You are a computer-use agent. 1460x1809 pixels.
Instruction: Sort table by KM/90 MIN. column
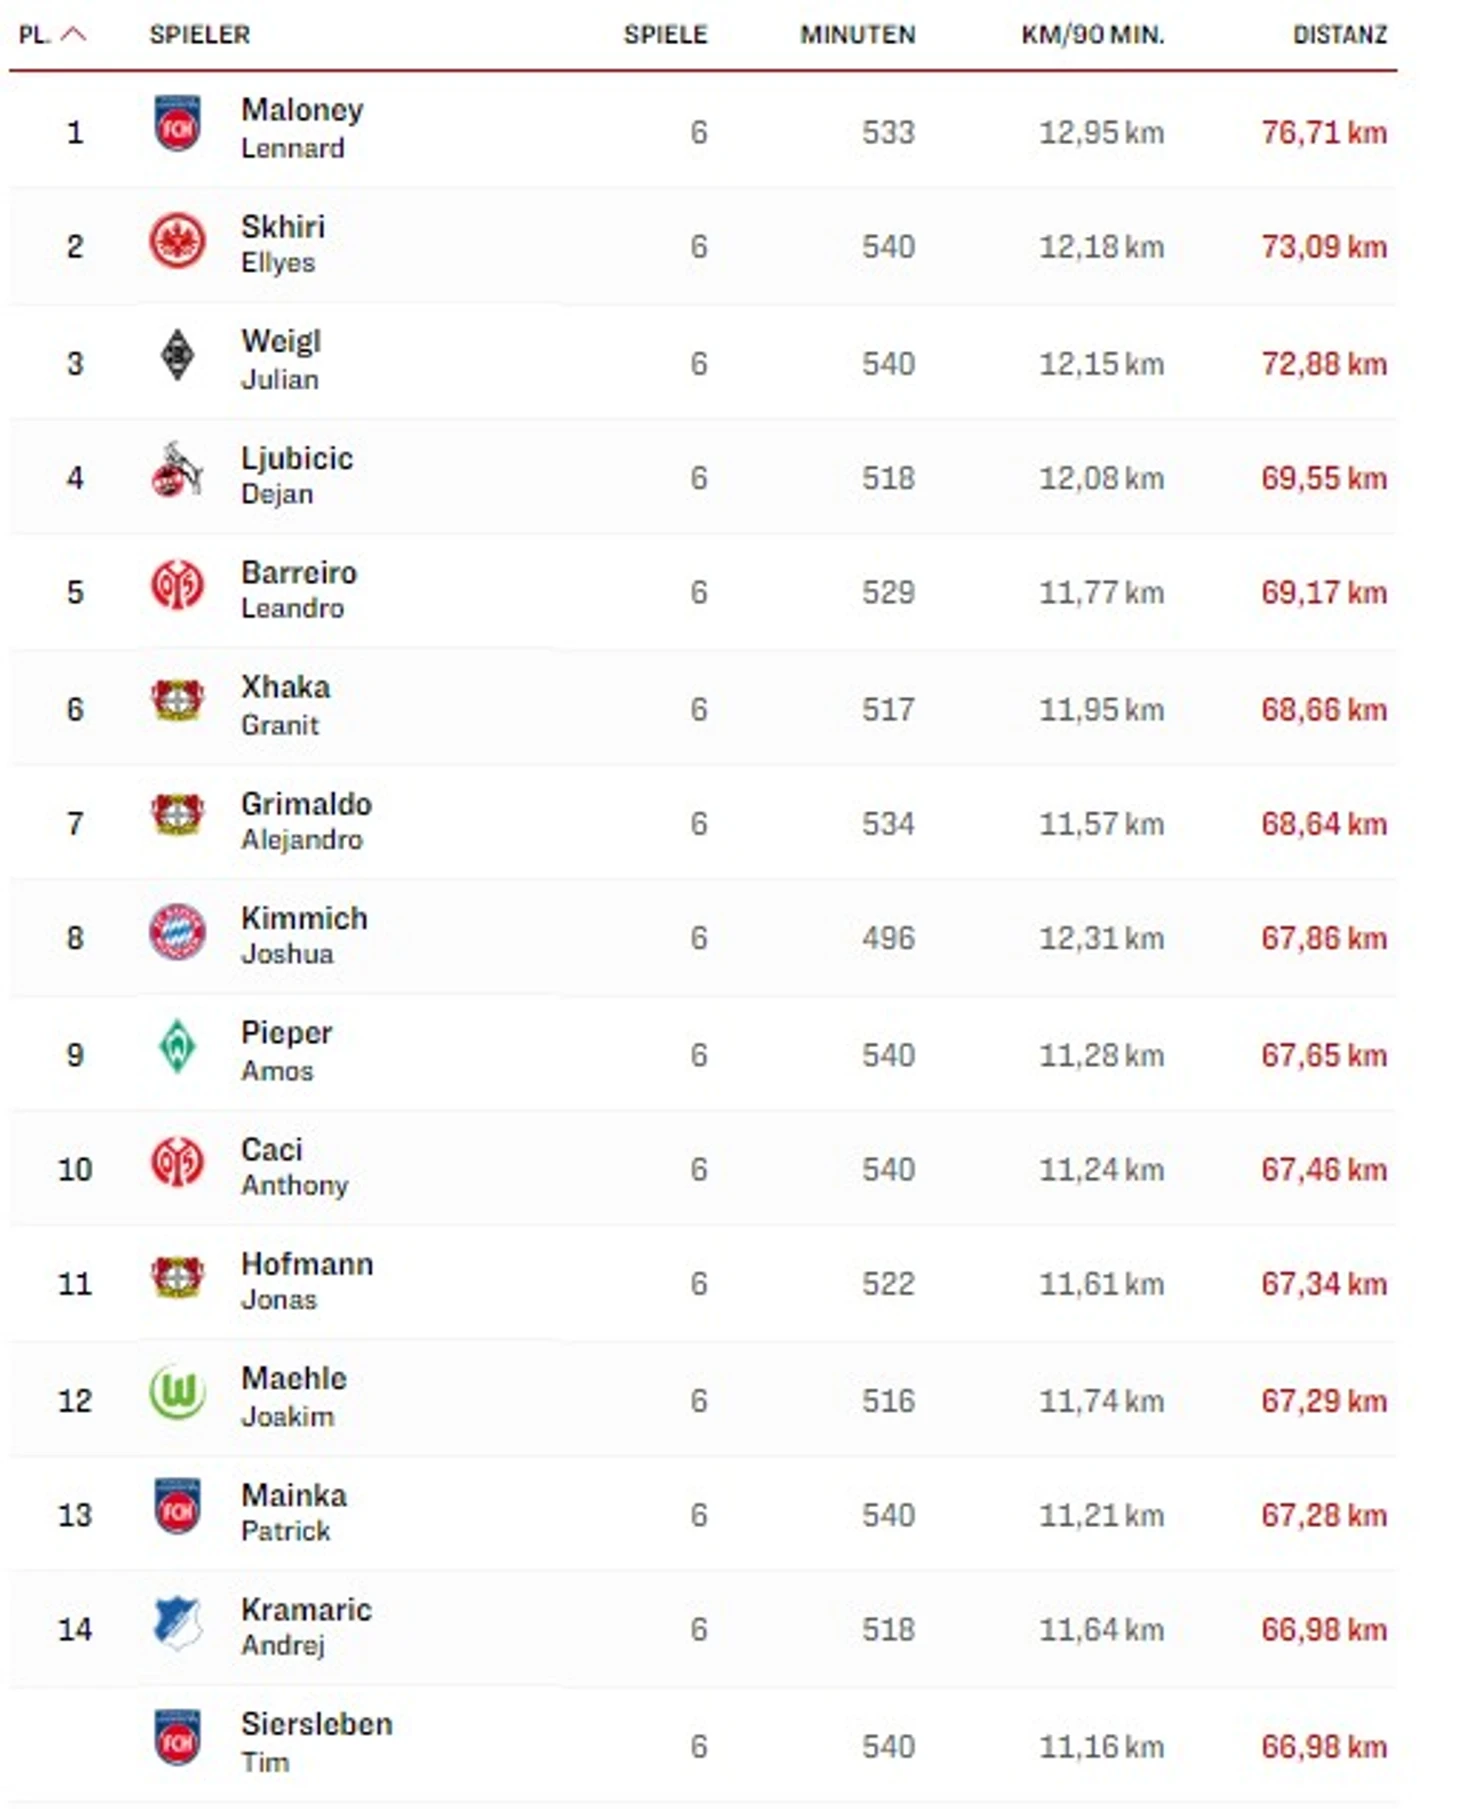coord(1092,35)
